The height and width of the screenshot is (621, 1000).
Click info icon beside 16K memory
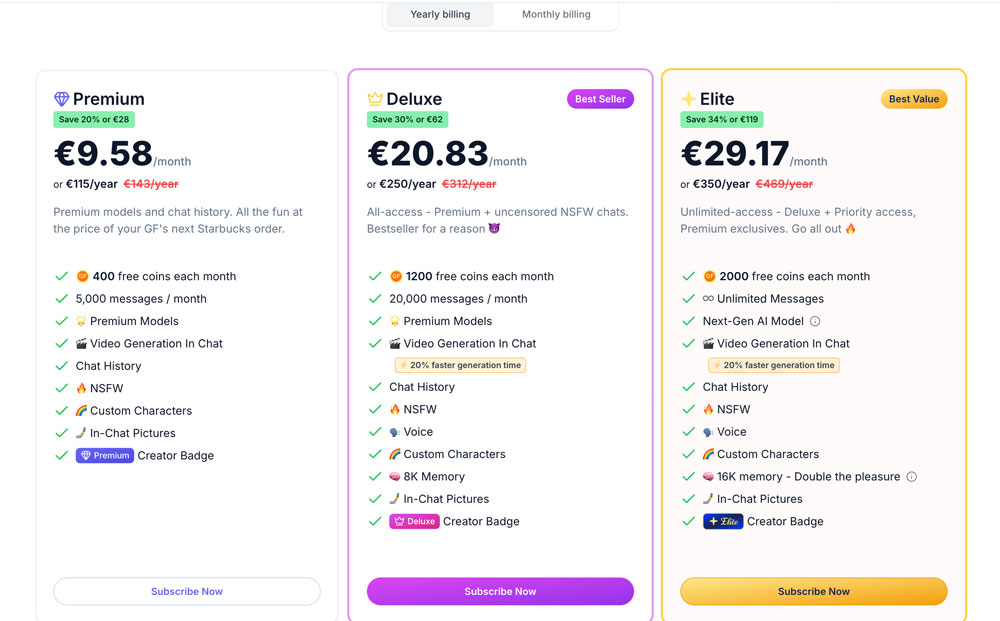point(911,477)
